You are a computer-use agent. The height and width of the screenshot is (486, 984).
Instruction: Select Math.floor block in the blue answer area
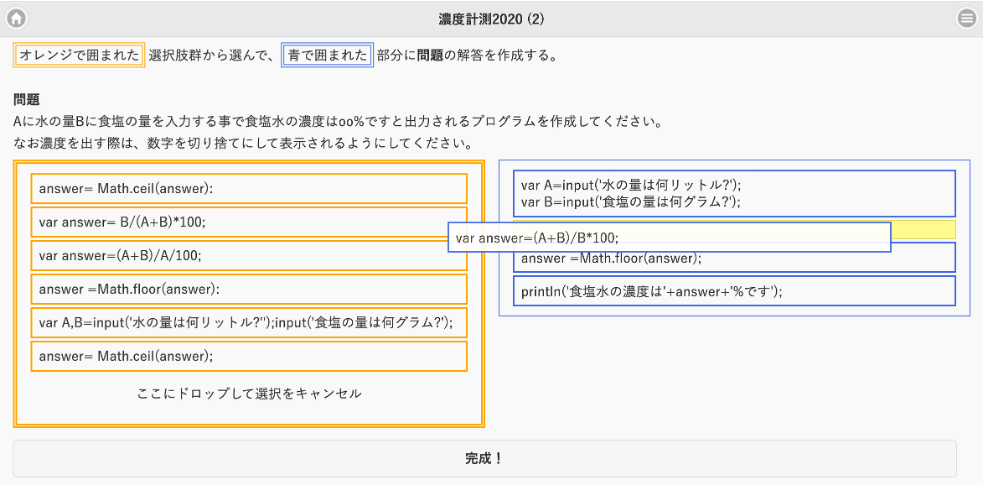tap(735, 258)
